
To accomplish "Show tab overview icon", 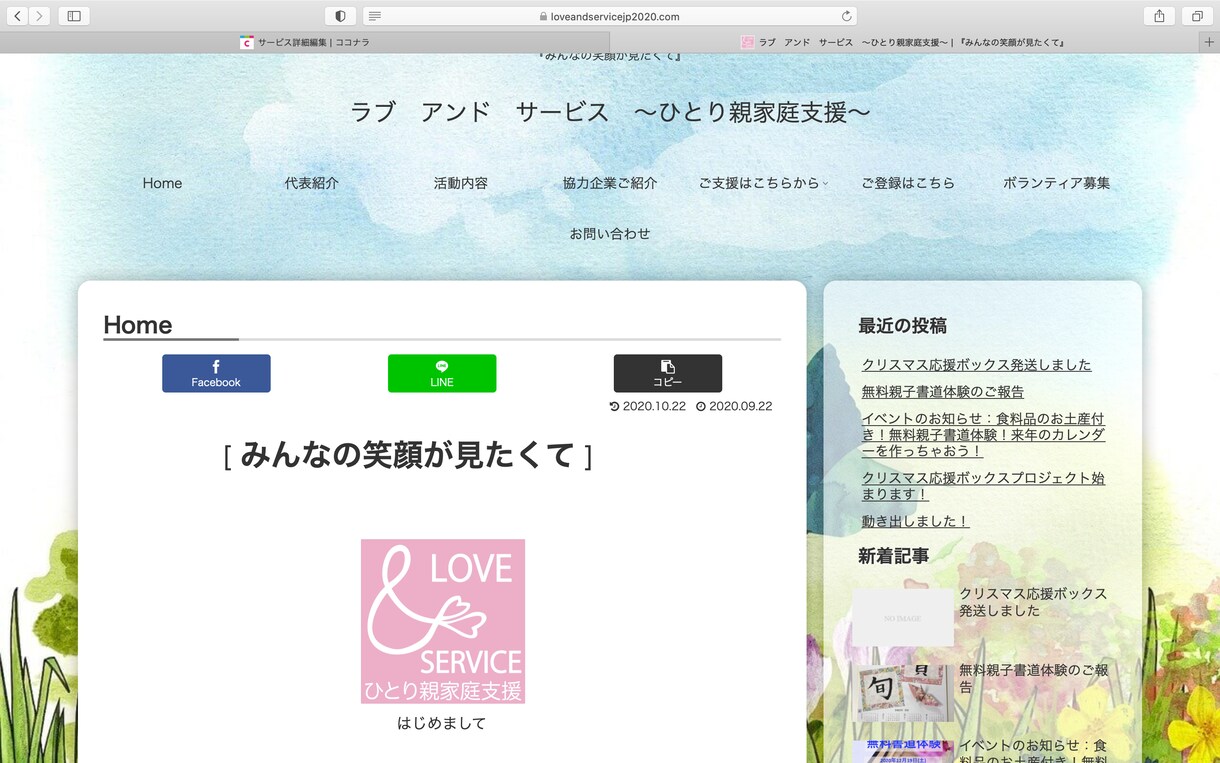I will point(1196,16).
